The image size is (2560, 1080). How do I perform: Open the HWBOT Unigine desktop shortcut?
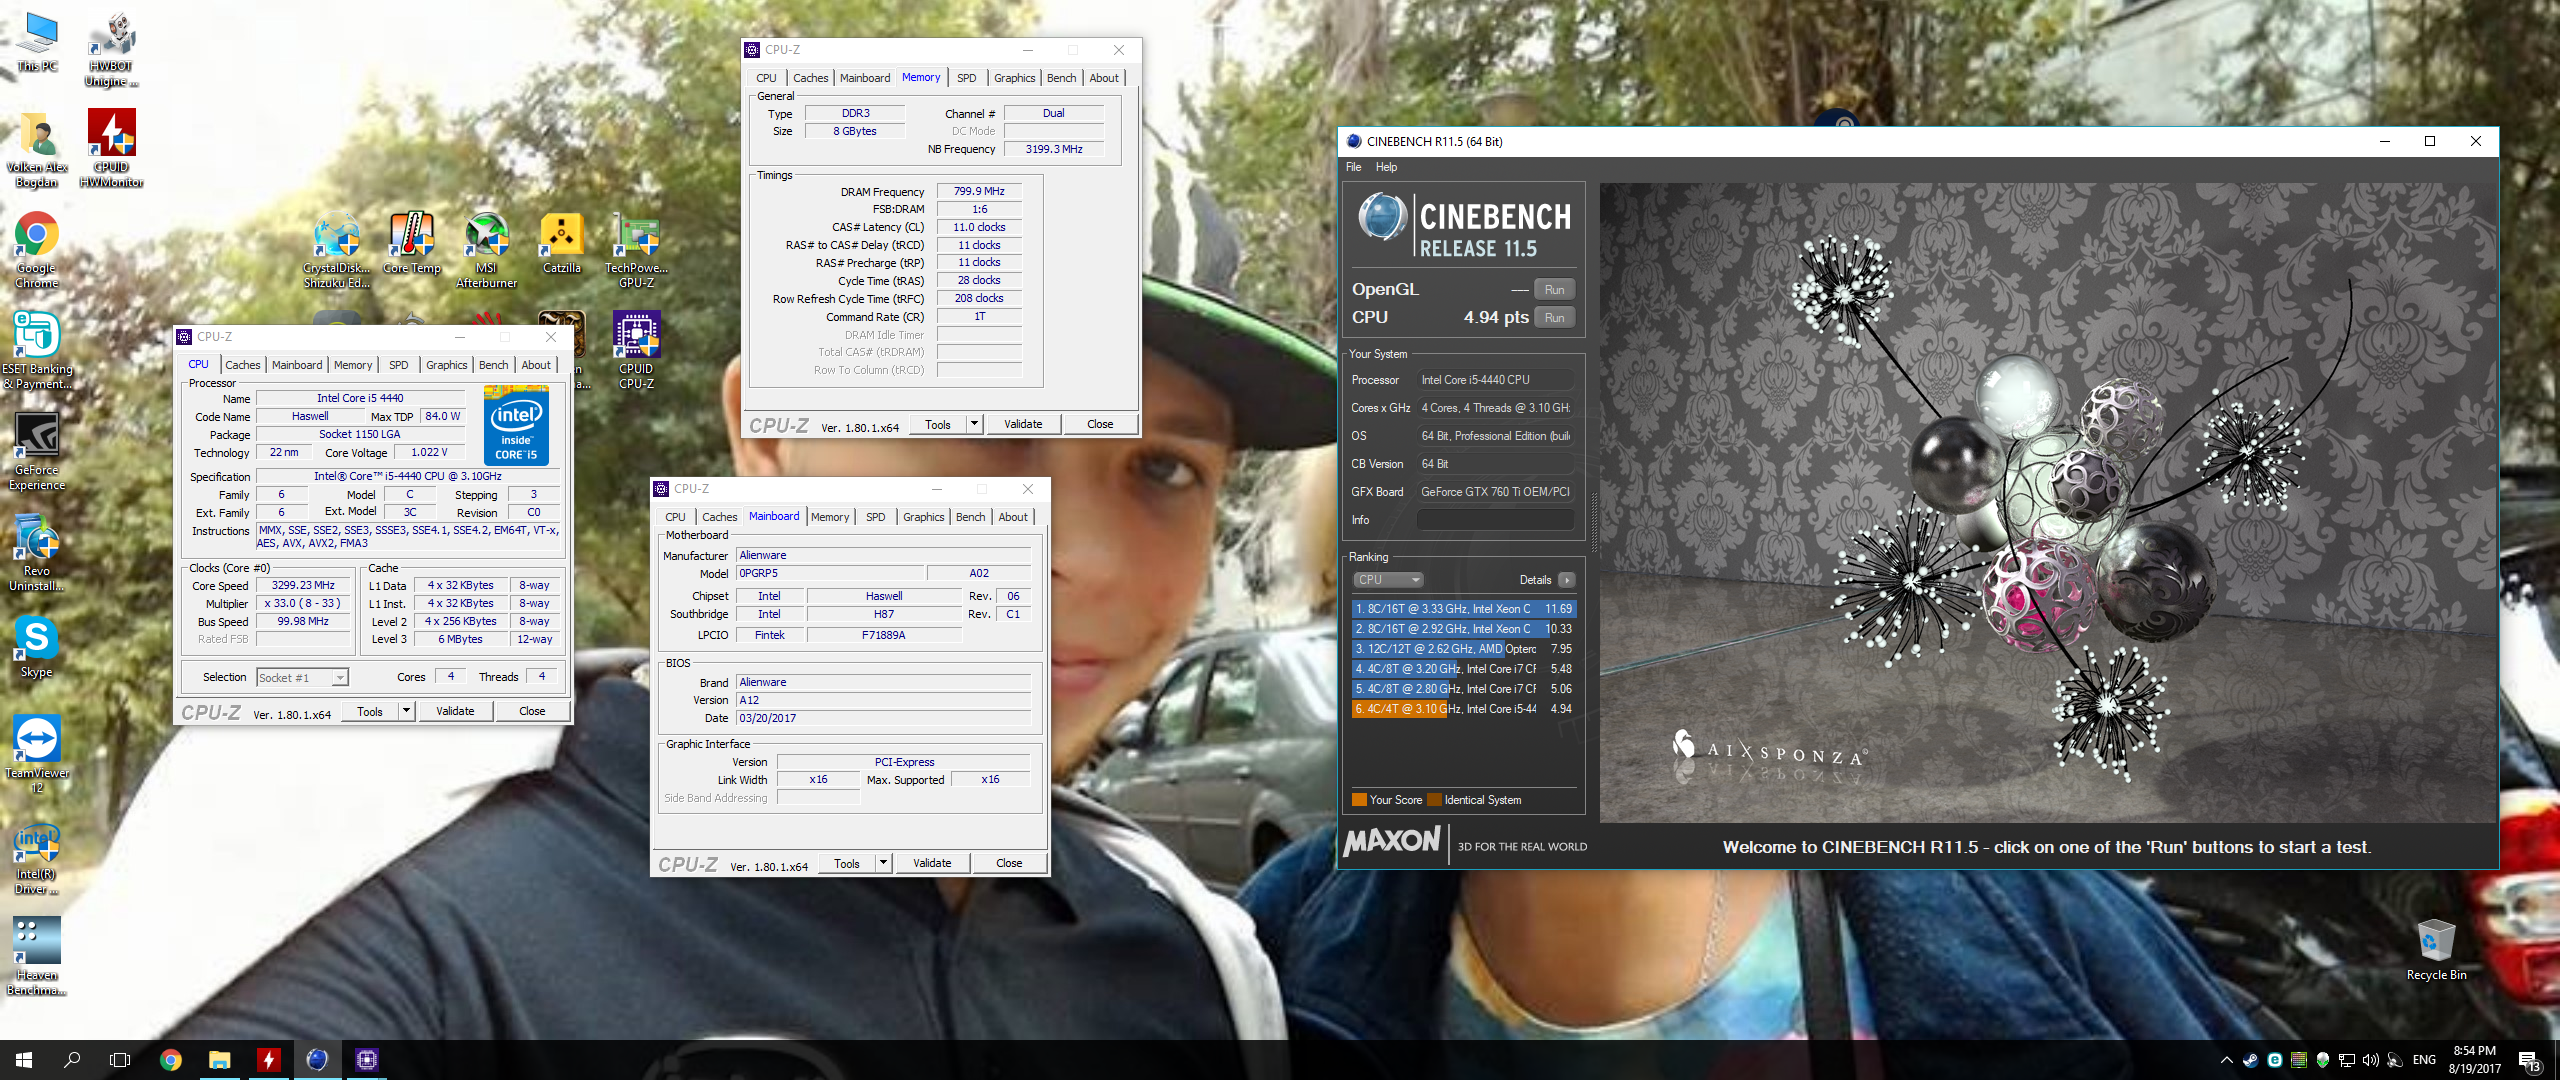tap(112, 50)
